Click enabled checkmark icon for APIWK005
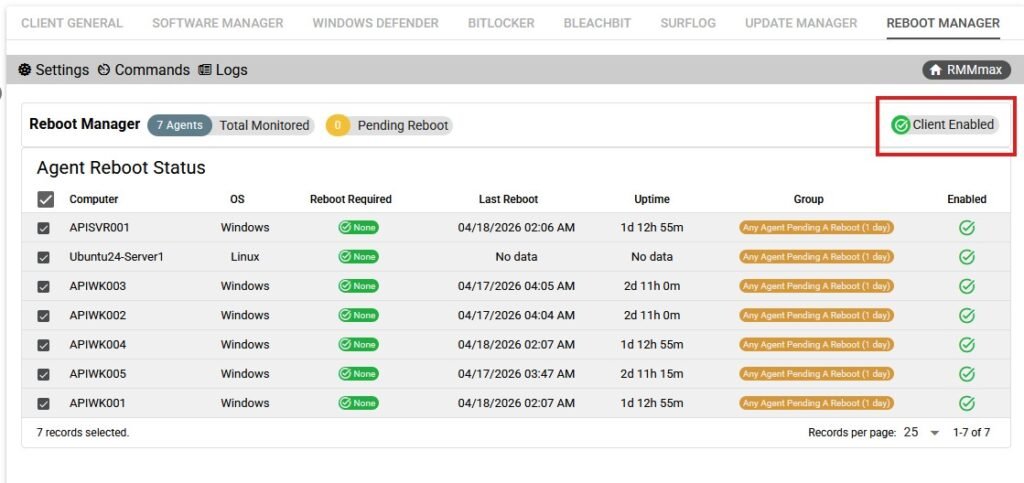The width and height of the screenshot is (1024, 483). pyautogui.click(x=967, y=374)
